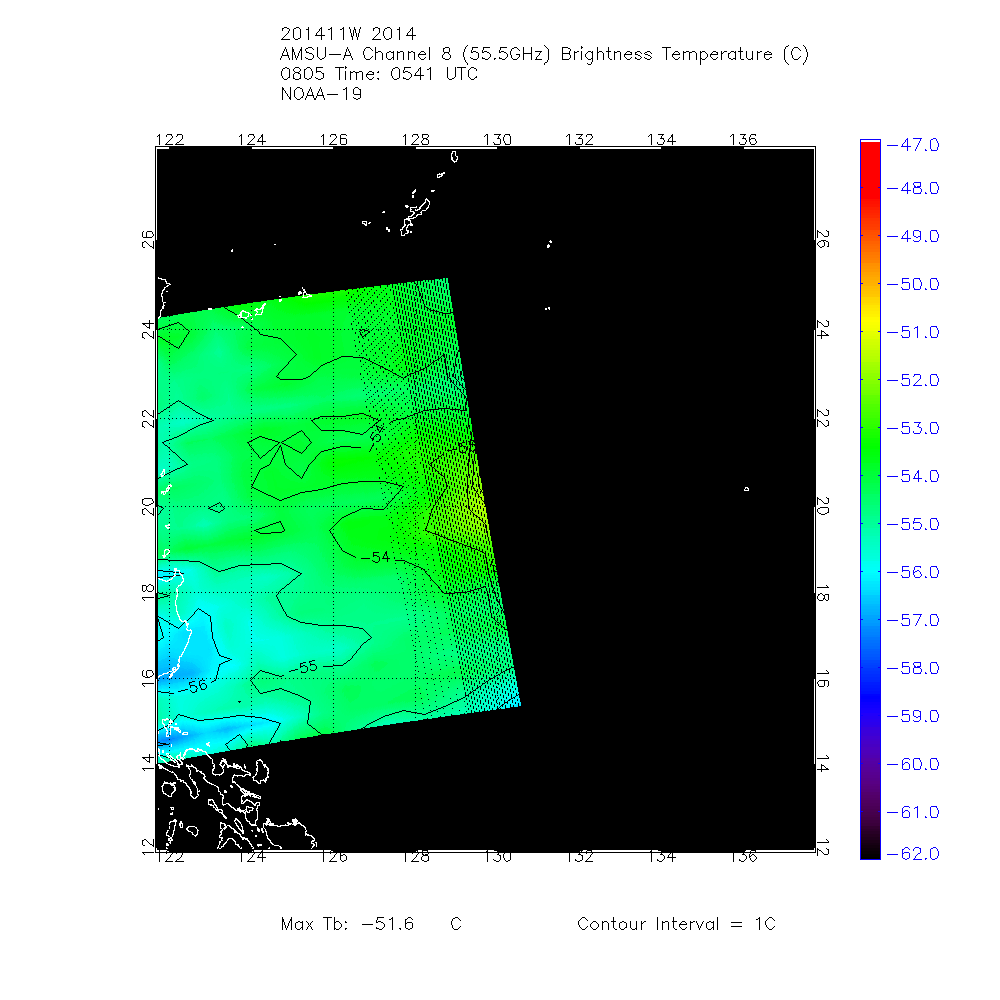1000x1000 pixels.
Task: Select the 22 latitude label on right axis
Action: [823, 418]
